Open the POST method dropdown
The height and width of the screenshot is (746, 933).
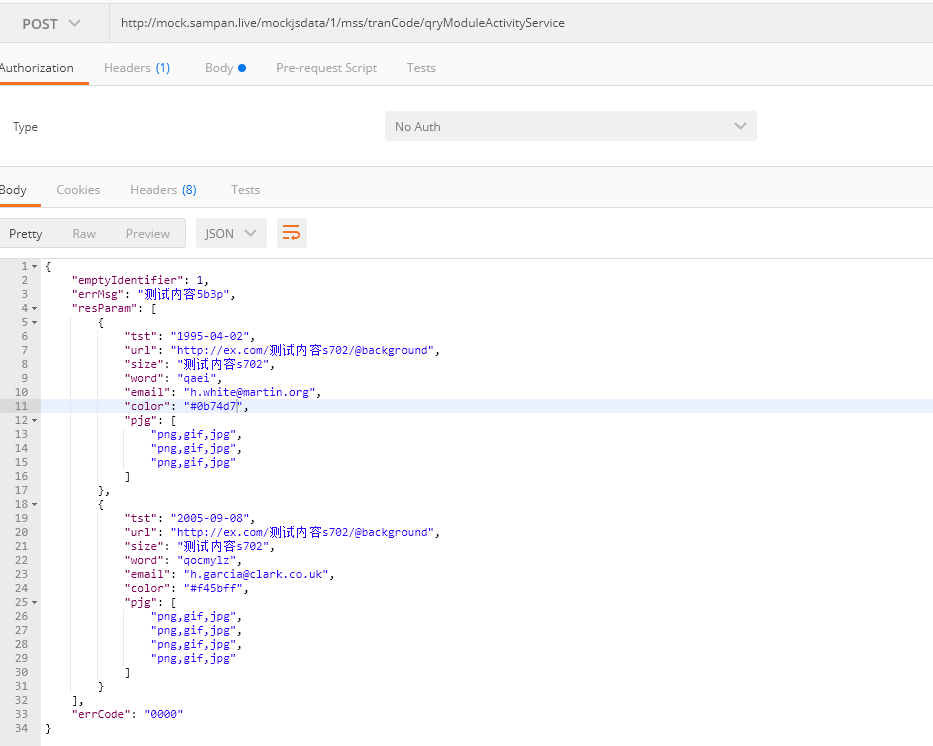coord(52,23)
